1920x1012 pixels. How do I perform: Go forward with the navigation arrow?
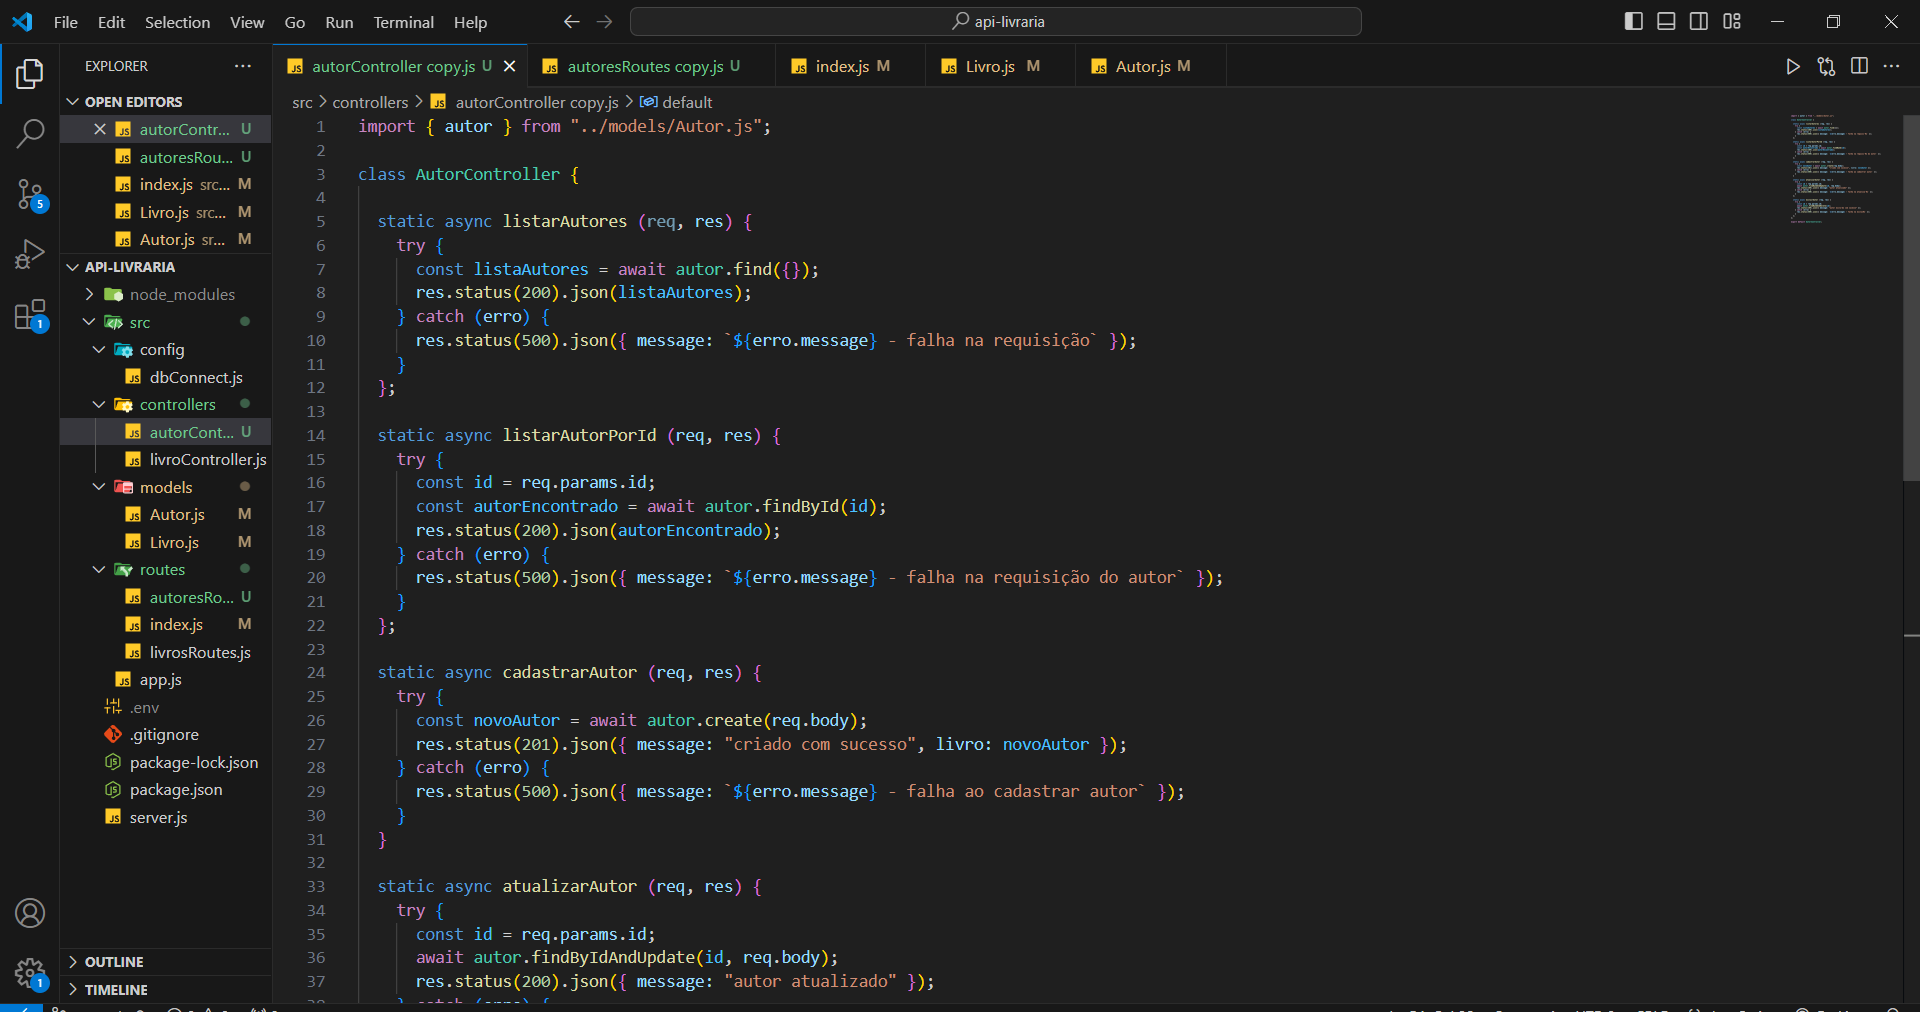click(x=605, y=22)
